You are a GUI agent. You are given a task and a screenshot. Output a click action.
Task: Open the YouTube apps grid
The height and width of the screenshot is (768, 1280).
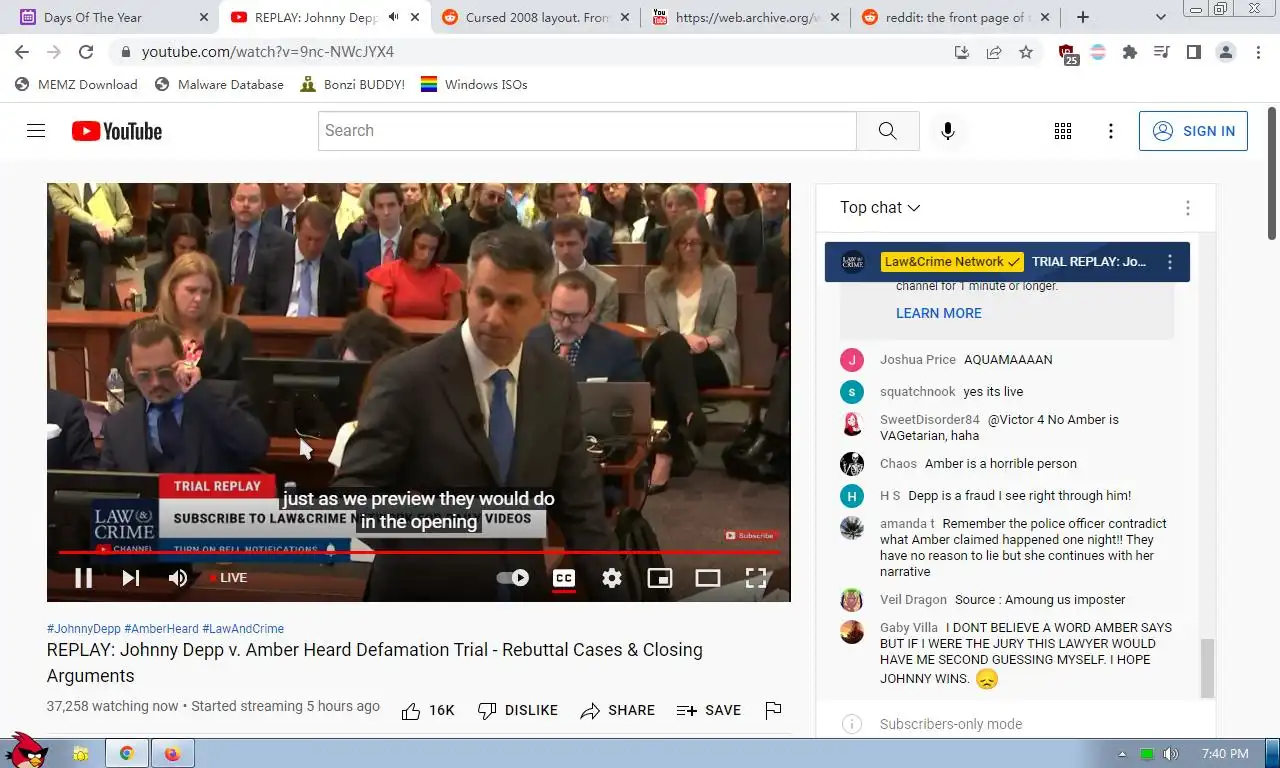[x=1063, y=131]
